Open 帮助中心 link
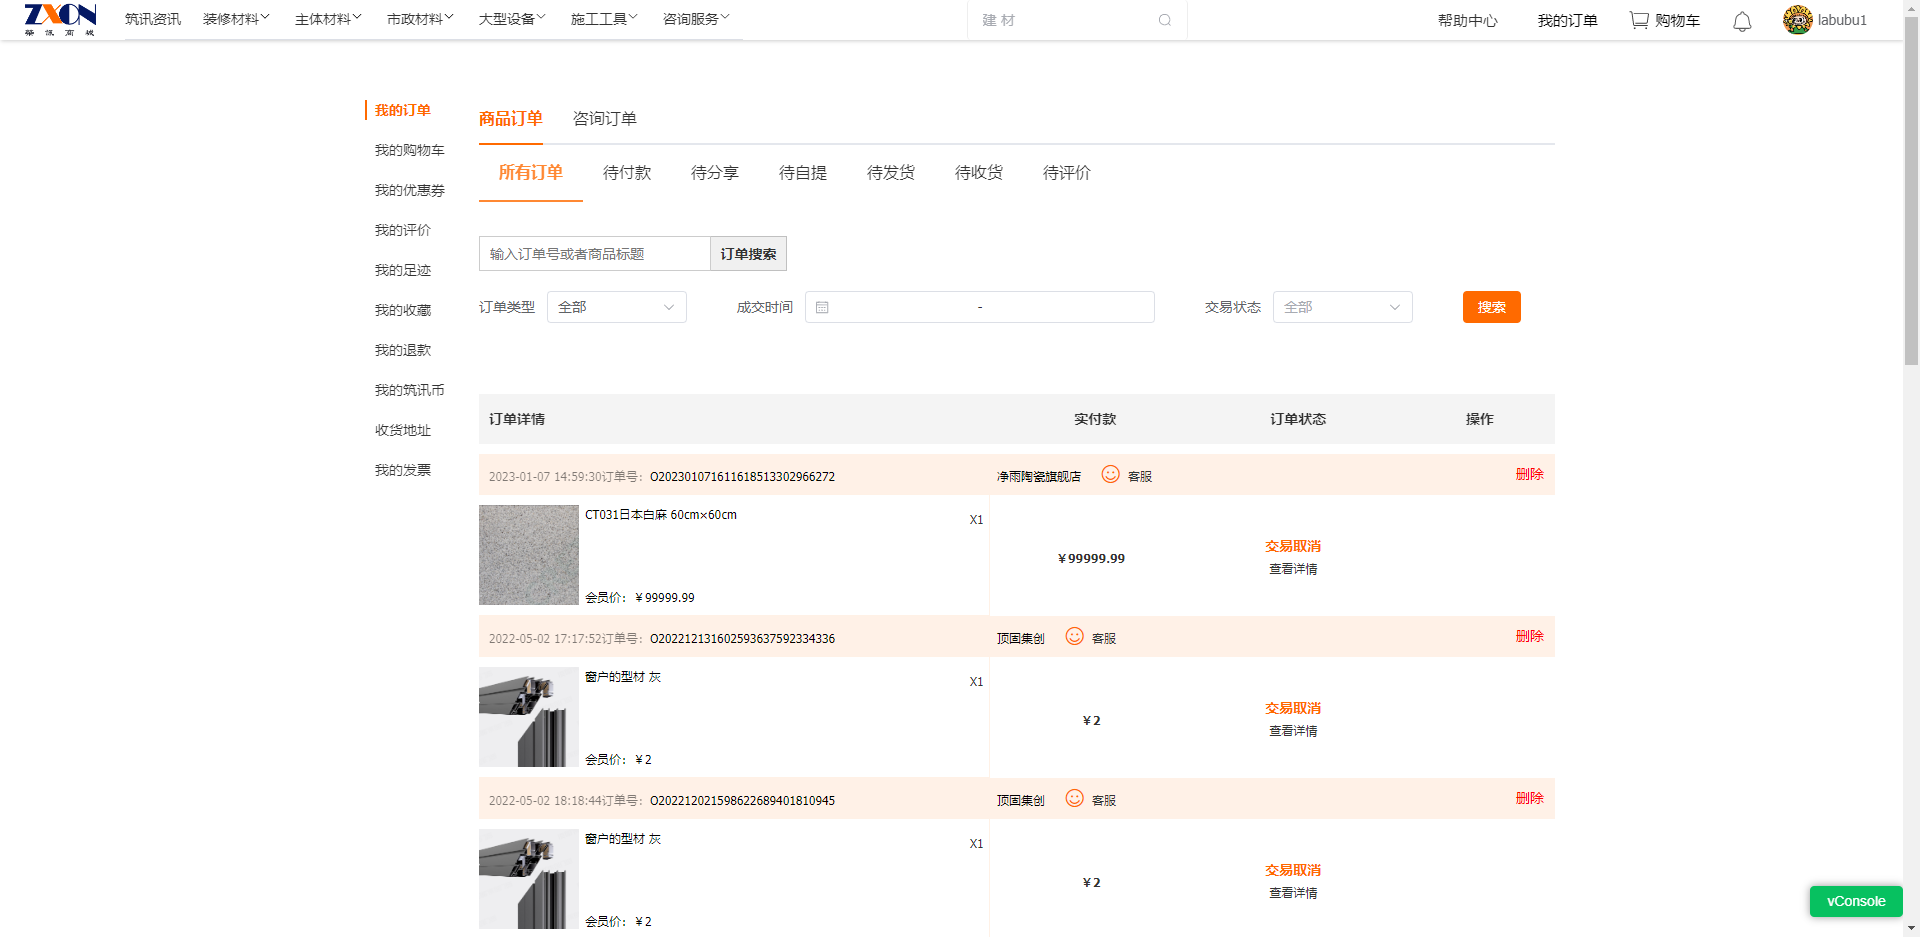 coord(1468,20)
